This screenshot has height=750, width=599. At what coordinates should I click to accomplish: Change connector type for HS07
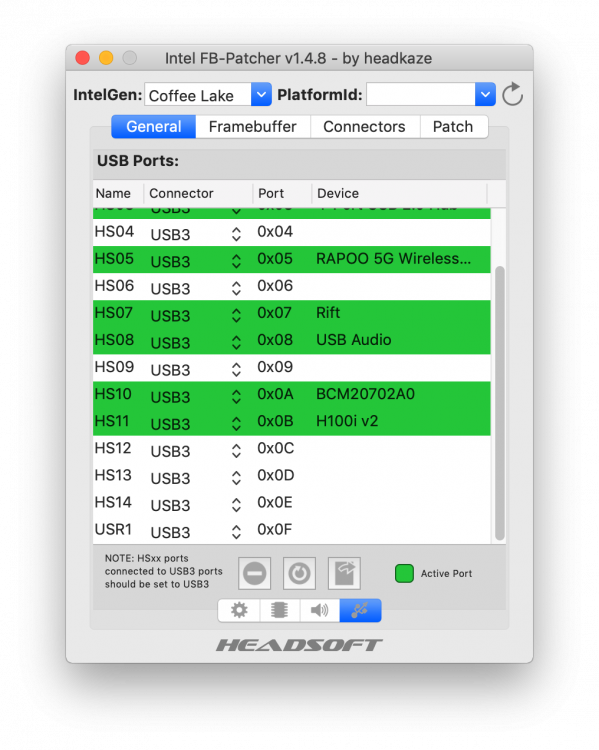[236, 315]
